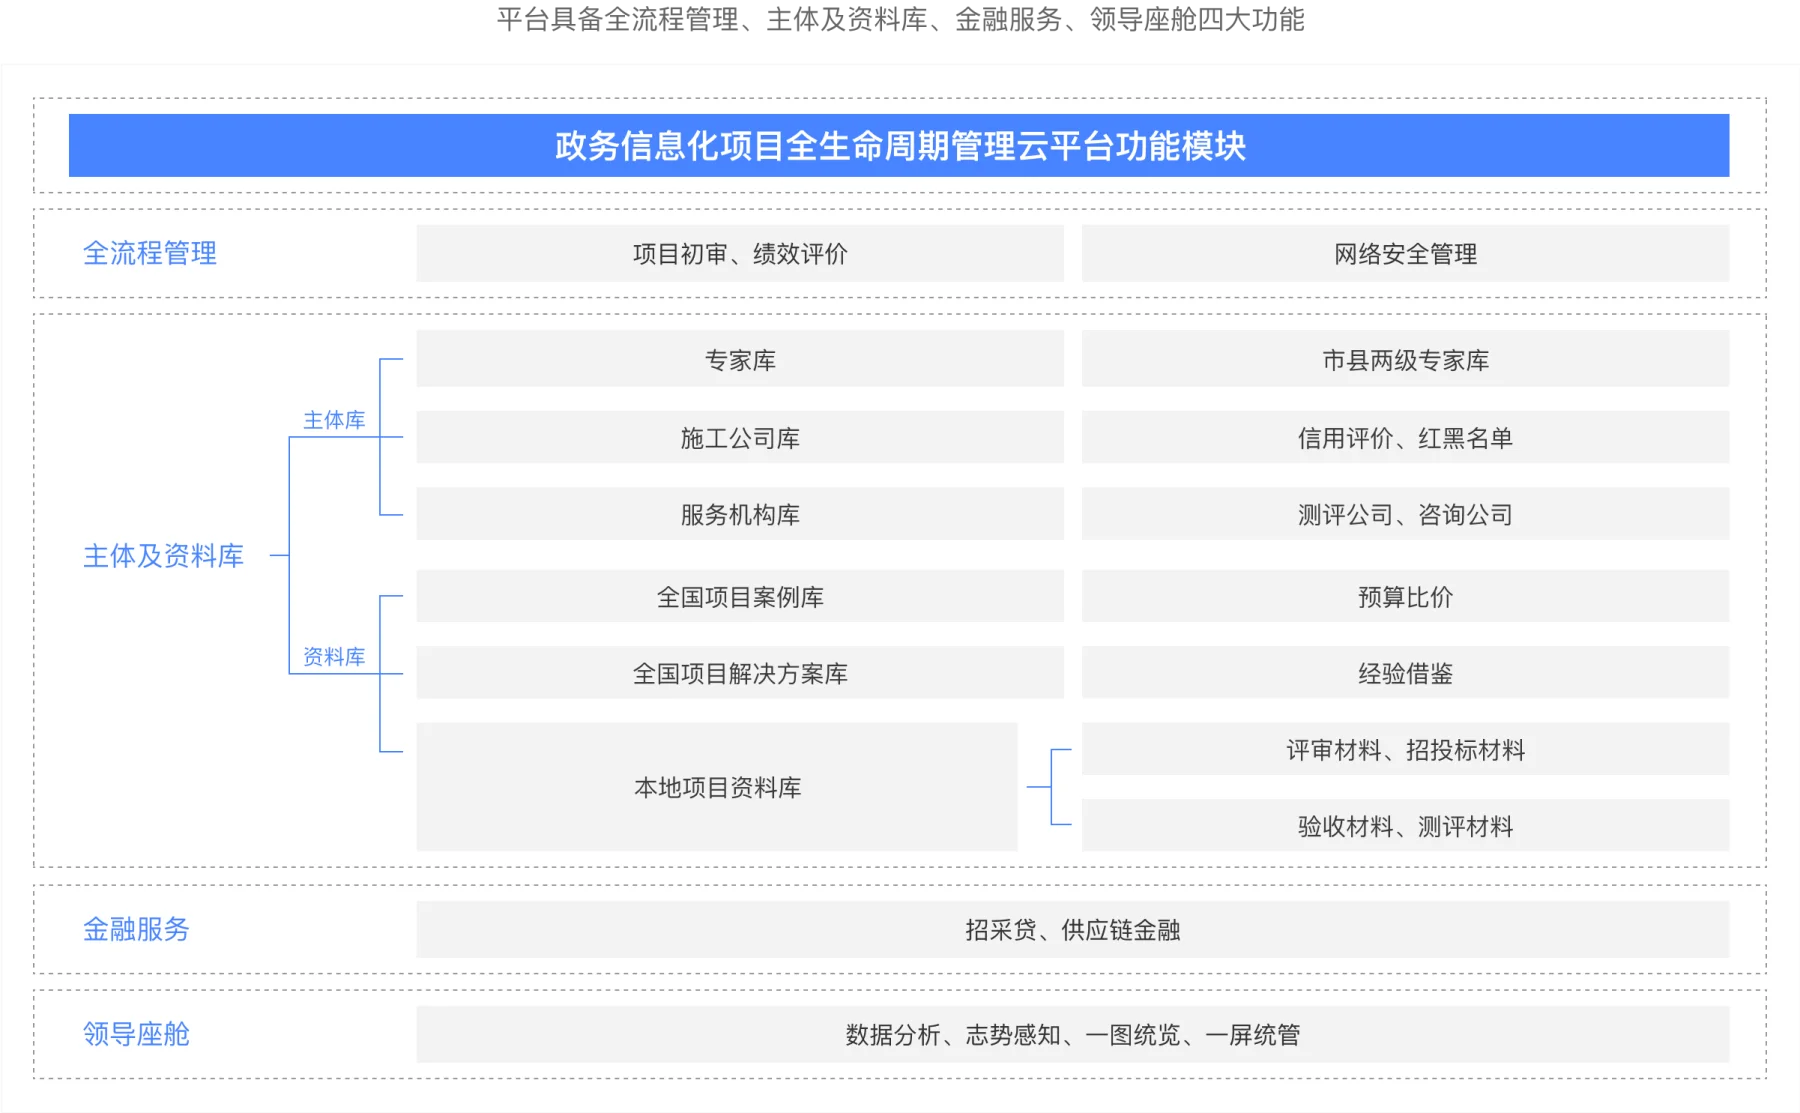
Task: Click the 经验借鉴 box
Action: tap(1405, 672)
